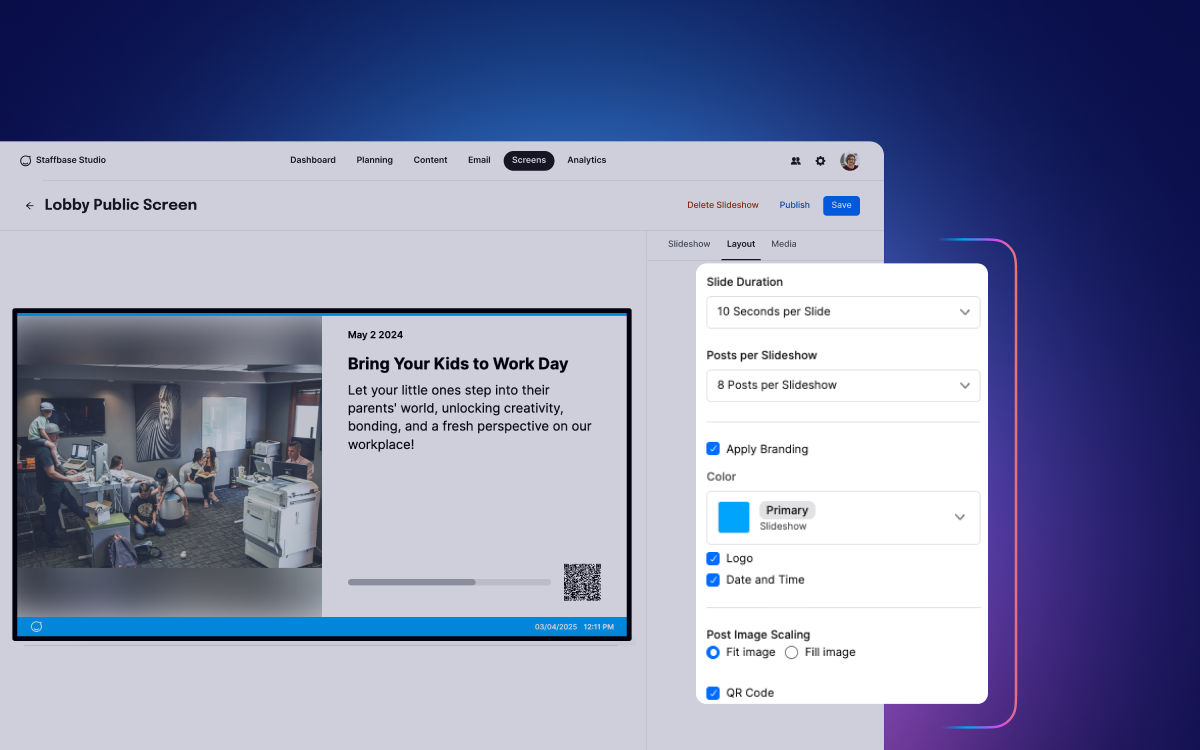Screen dimensions: 1200x750
Task: Select the Layout tab
Action: tap(741, 244)
